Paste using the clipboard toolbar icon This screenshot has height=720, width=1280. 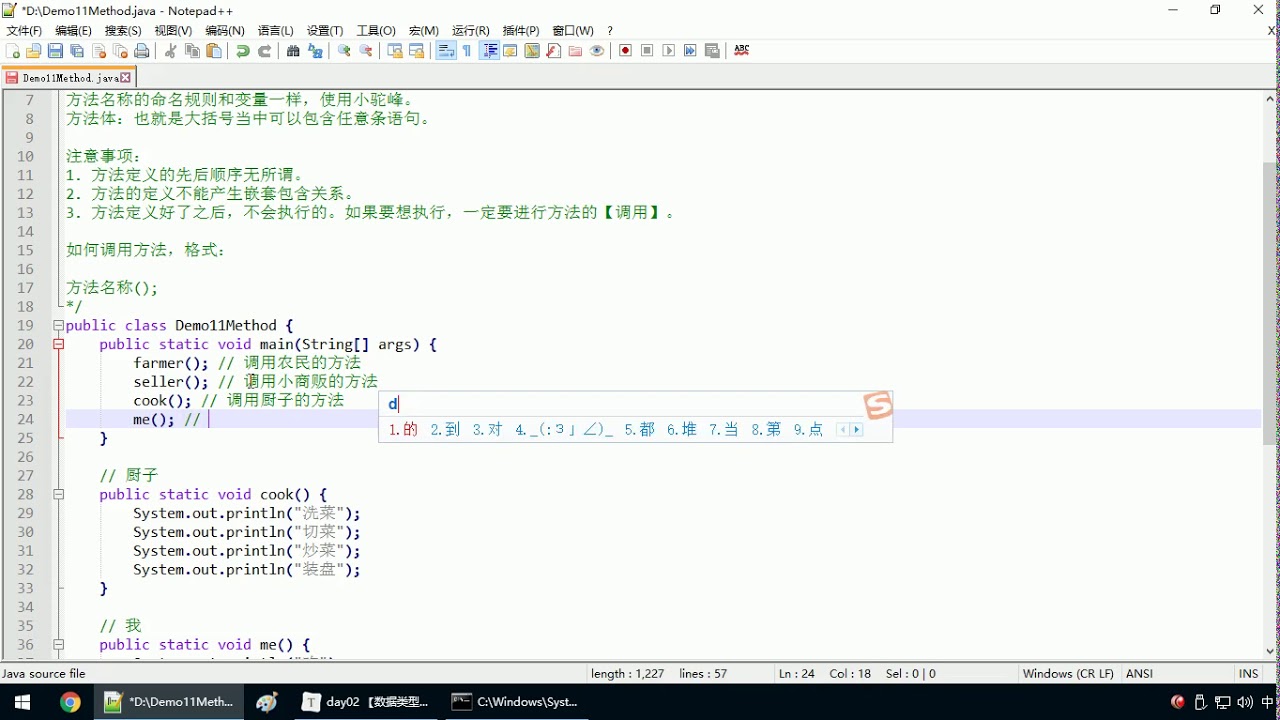(x=214, y=50)
